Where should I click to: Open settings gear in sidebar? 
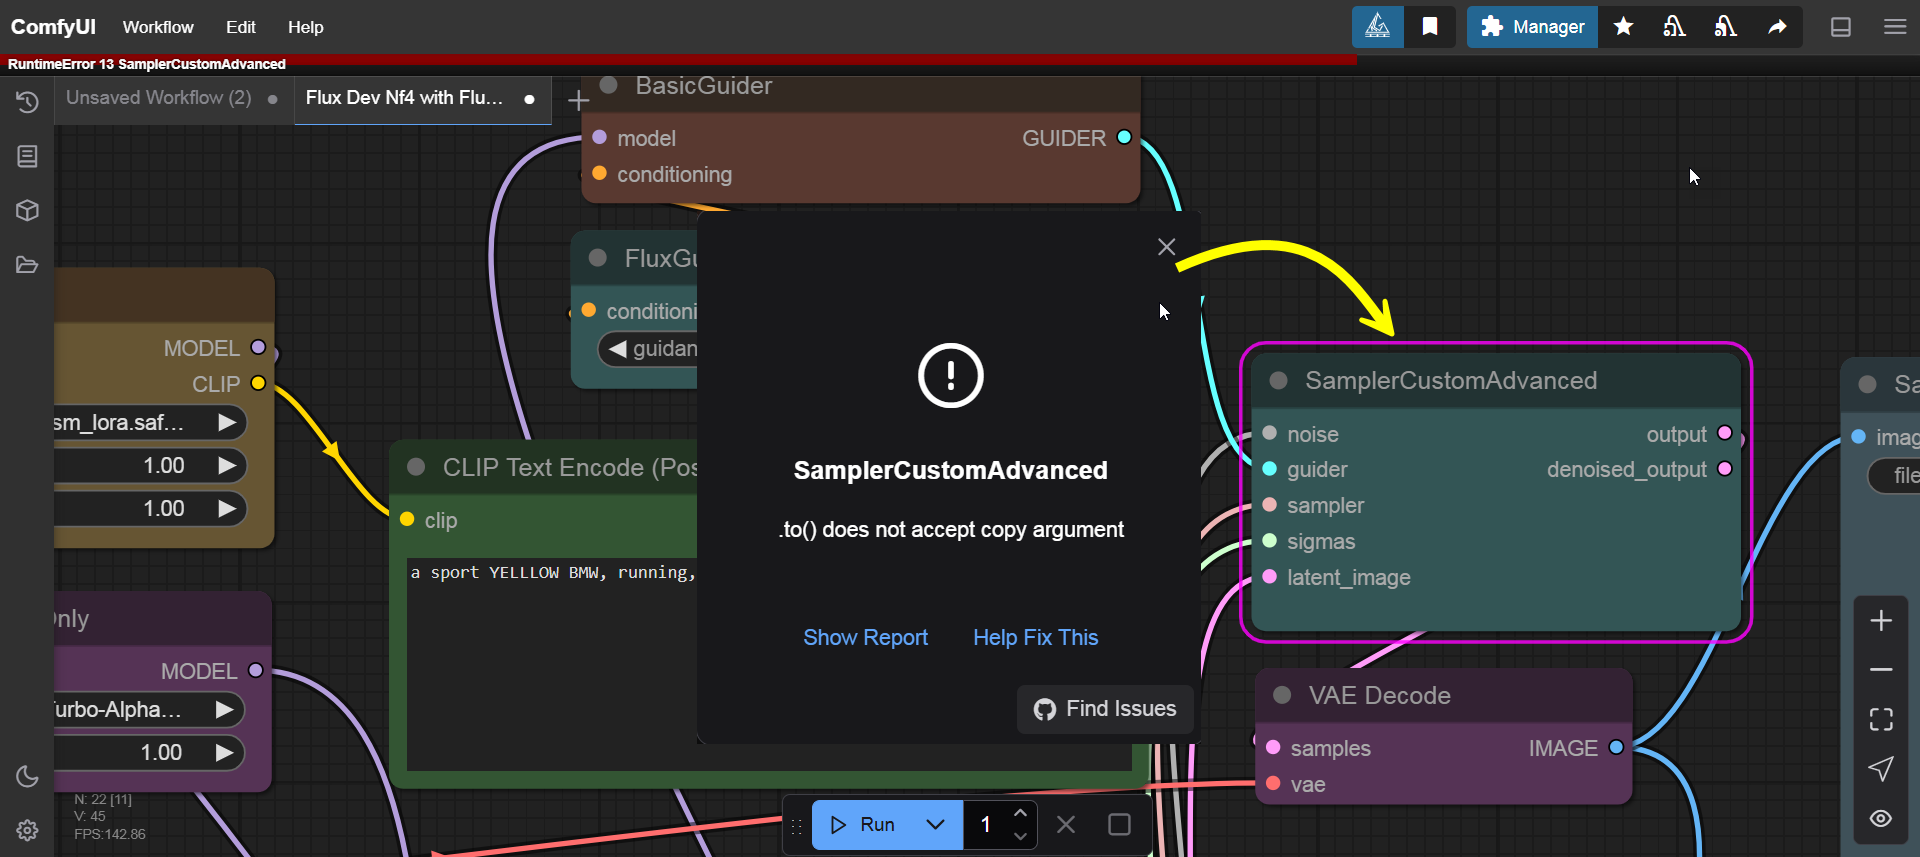pyautogui.click(x=27, y=830)
